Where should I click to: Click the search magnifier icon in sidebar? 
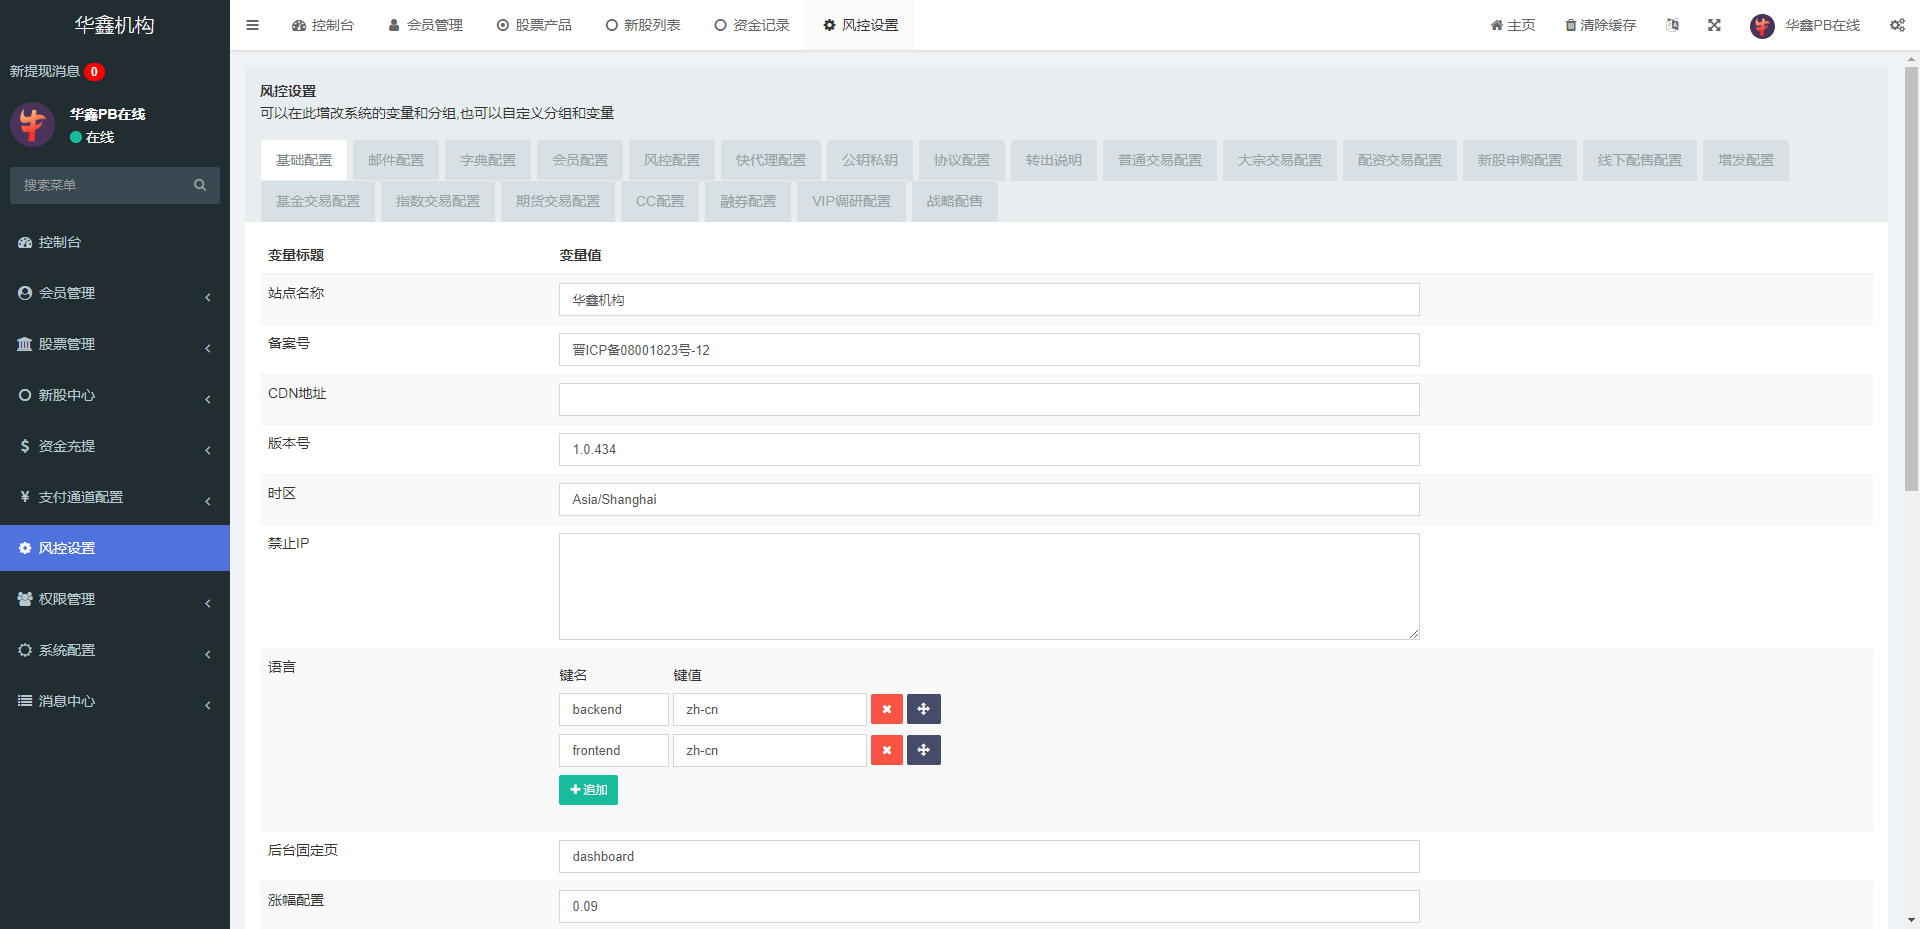pyautogui.click(x=200, y=185)
